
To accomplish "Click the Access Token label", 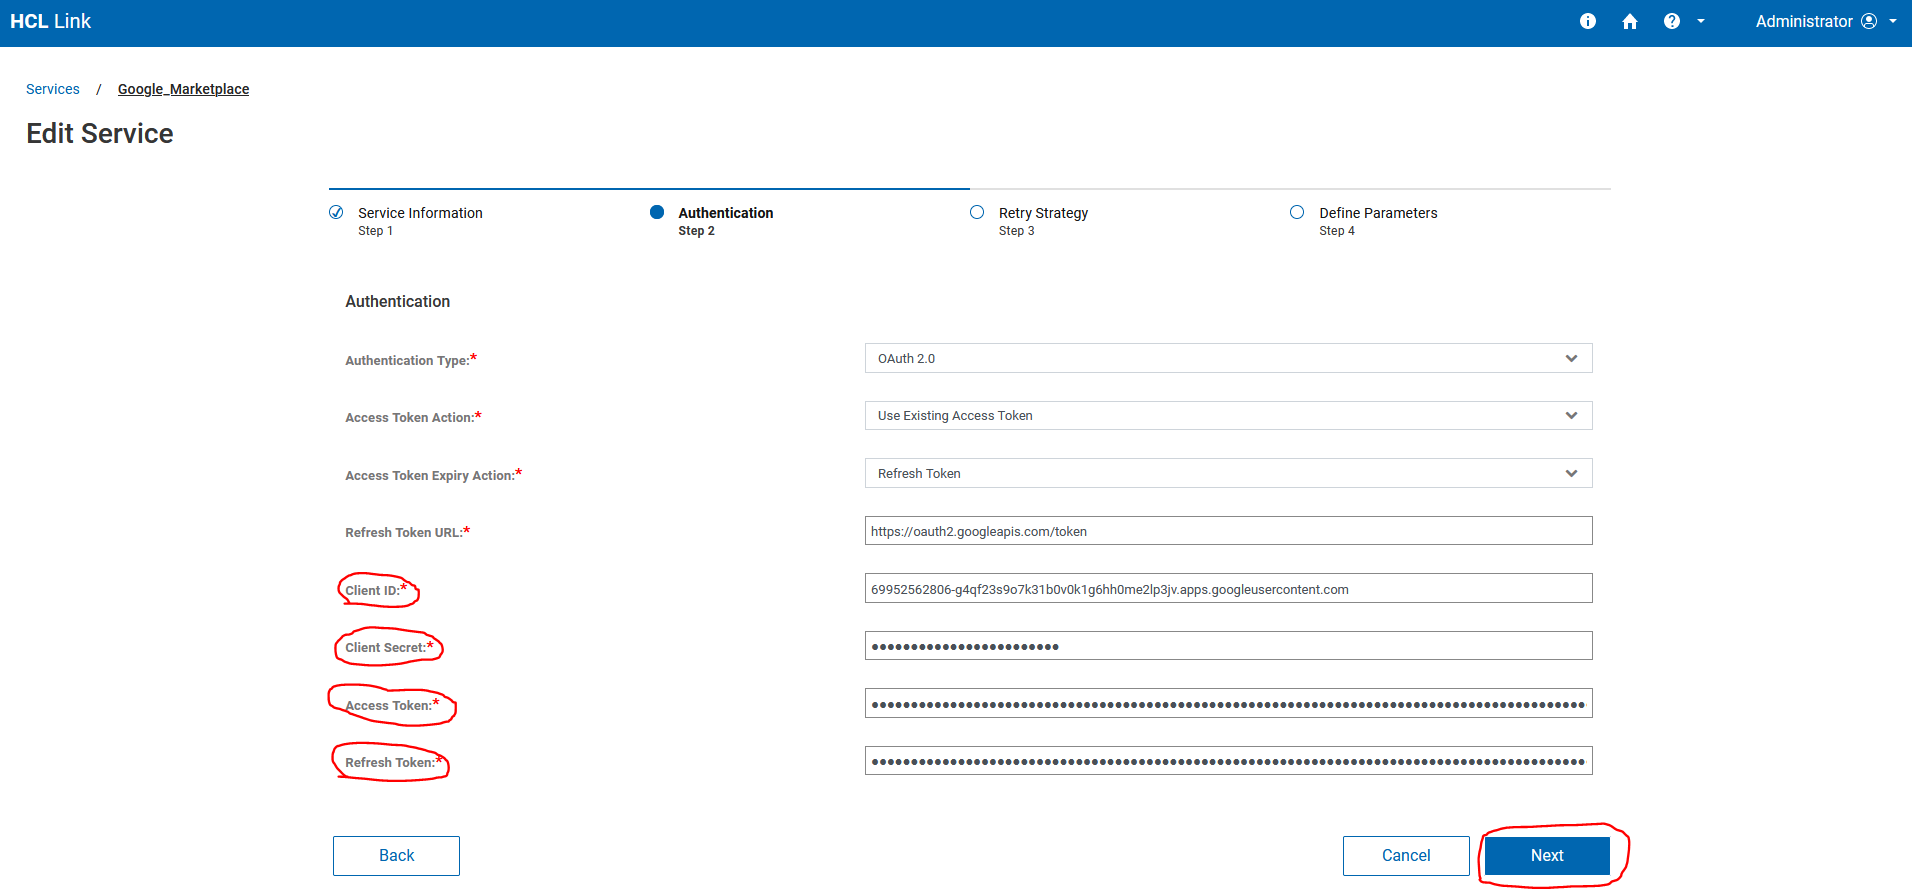I will 392,705.
